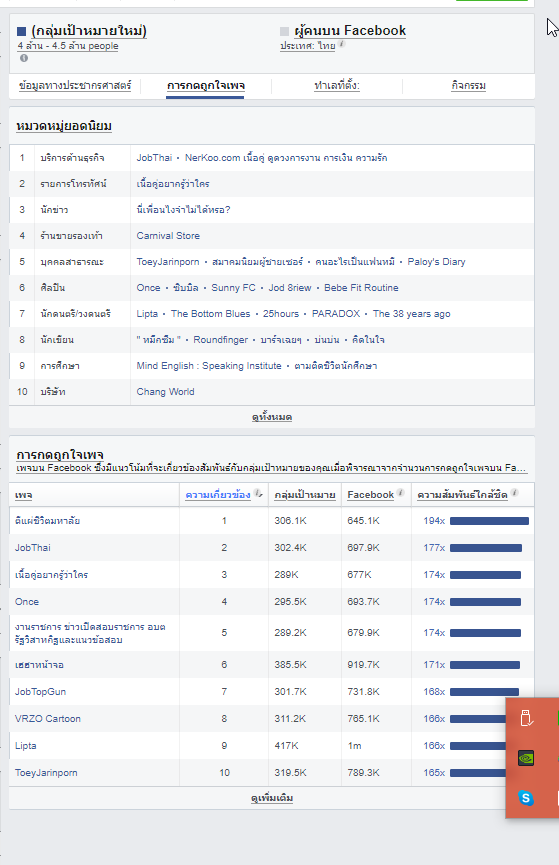Open Skype icon in system tray popup
The width and height of the screenshot is (559, 865).
click(526, 797)
